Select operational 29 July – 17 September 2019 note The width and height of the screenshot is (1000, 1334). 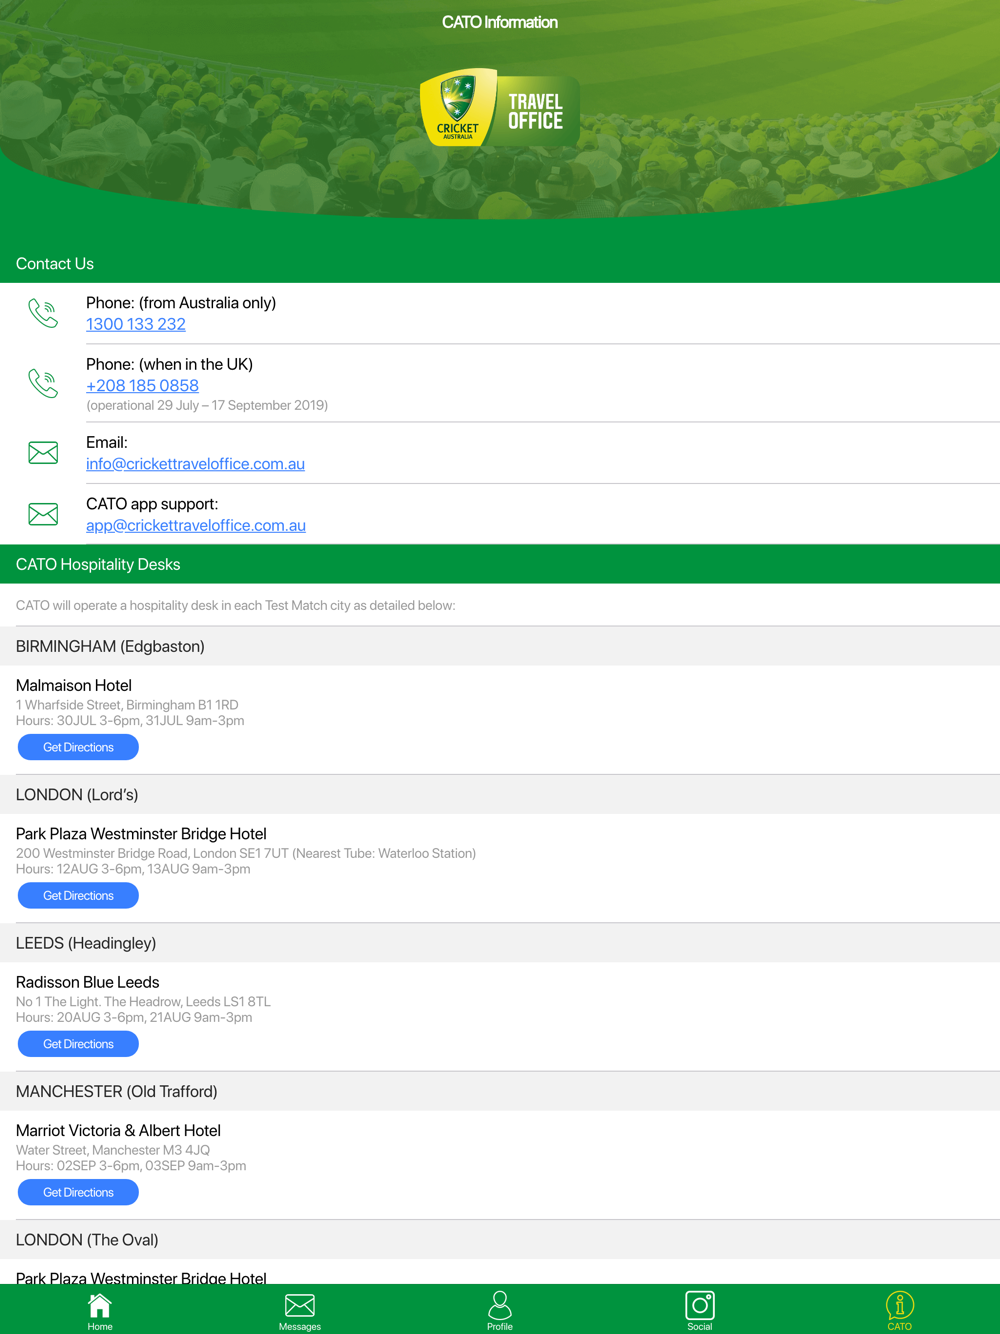coord(207,405)
